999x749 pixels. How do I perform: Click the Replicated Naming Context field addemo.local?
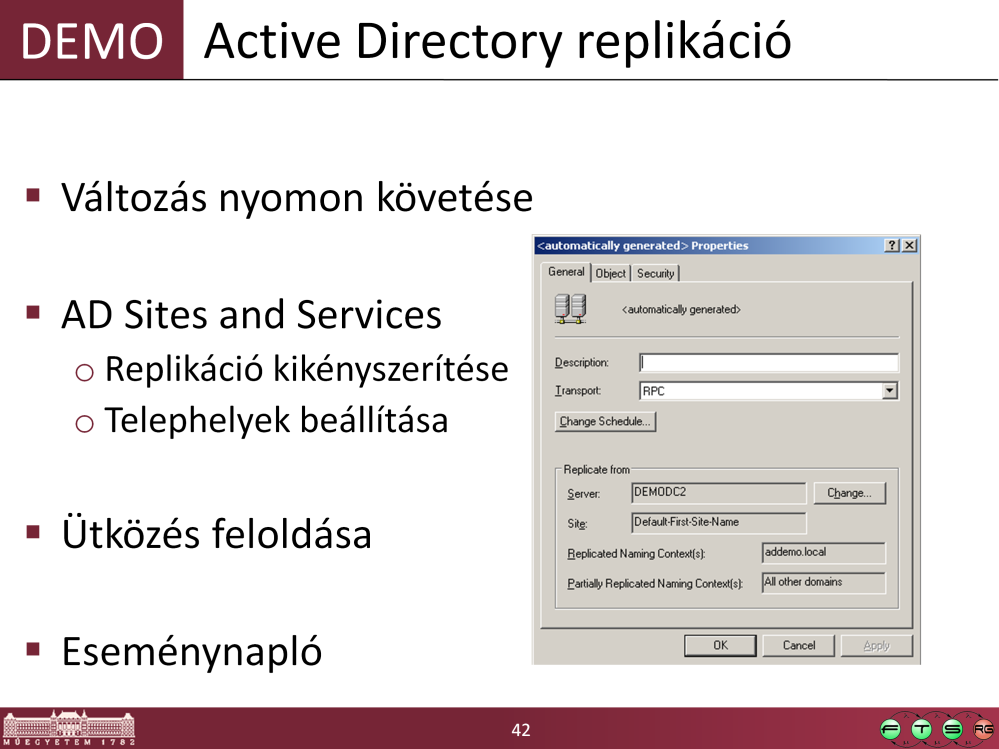pyautogui.click(x=824, y=552)
